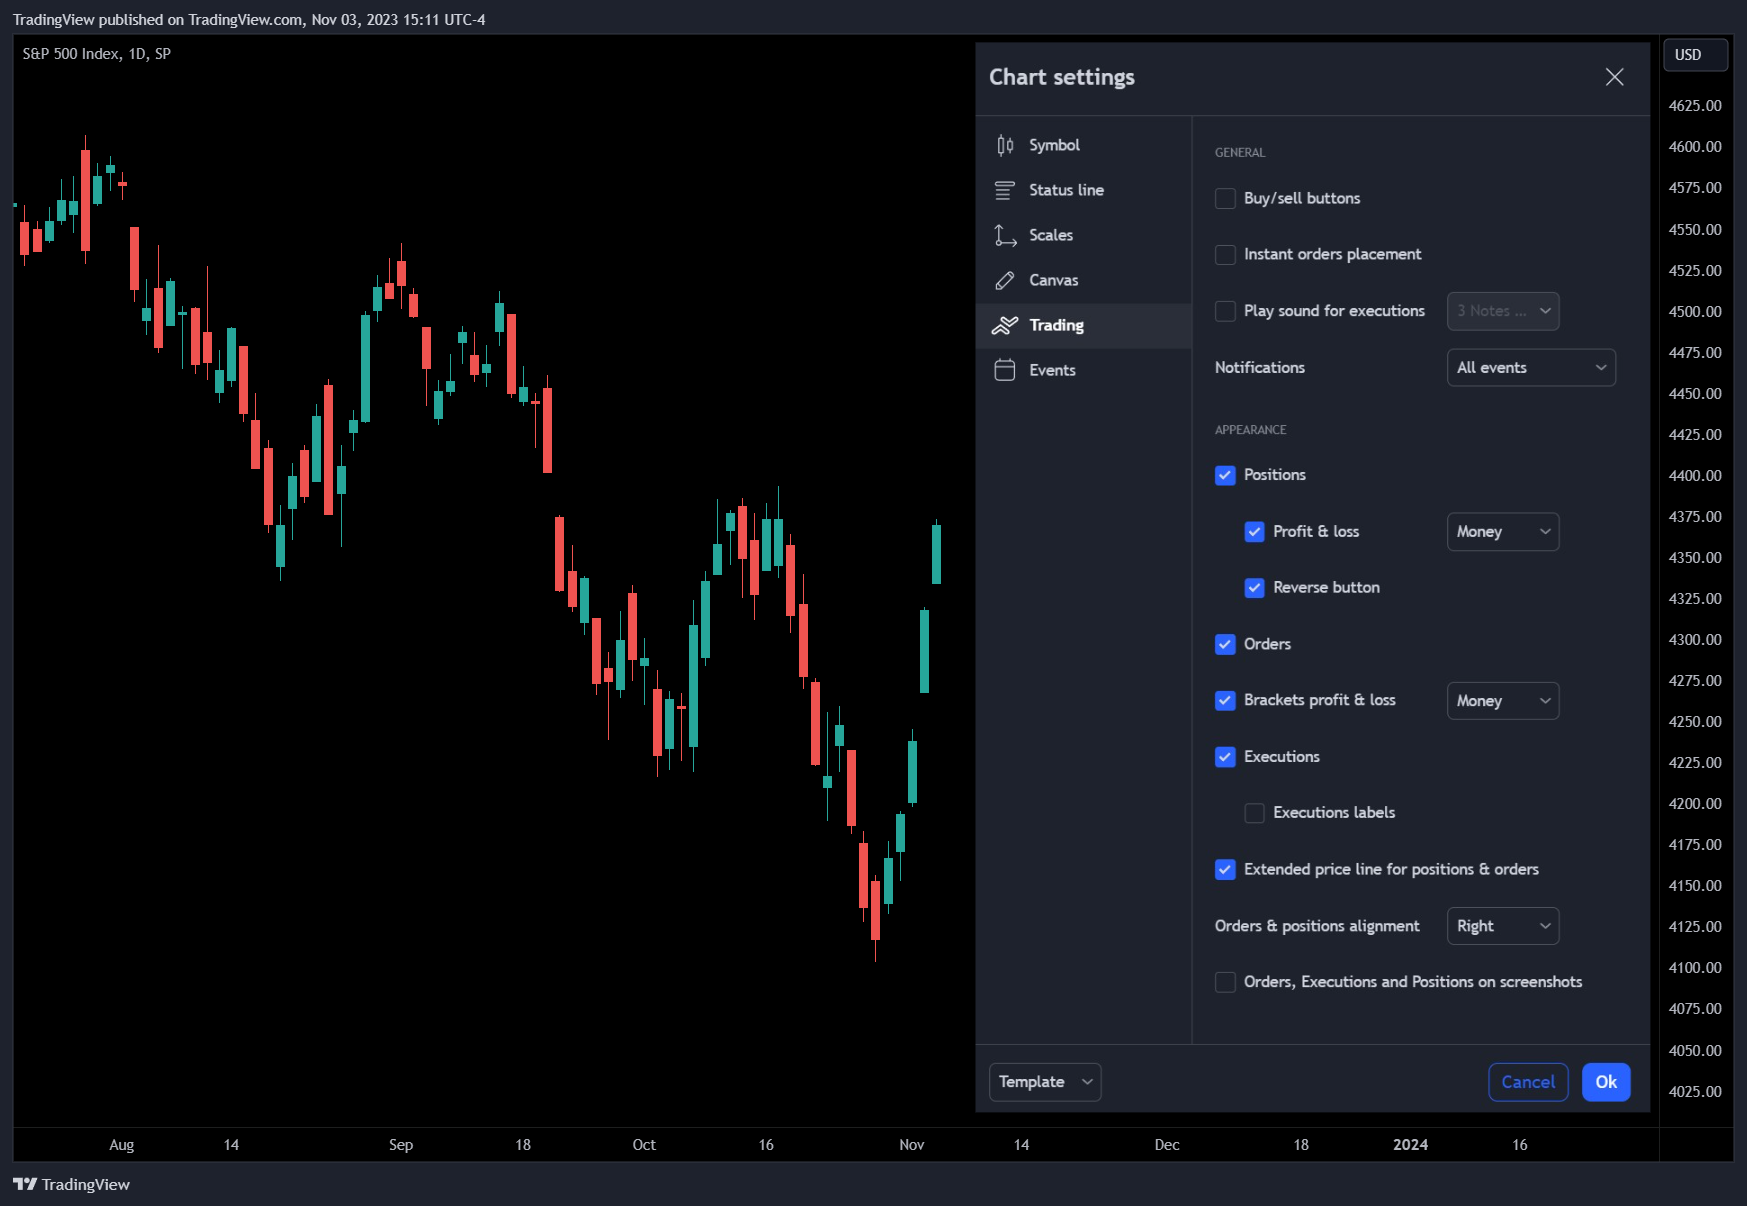Click the S&P 500 Index chart title
This screenshot has height=1206, width=1747.
click(97, 54)
